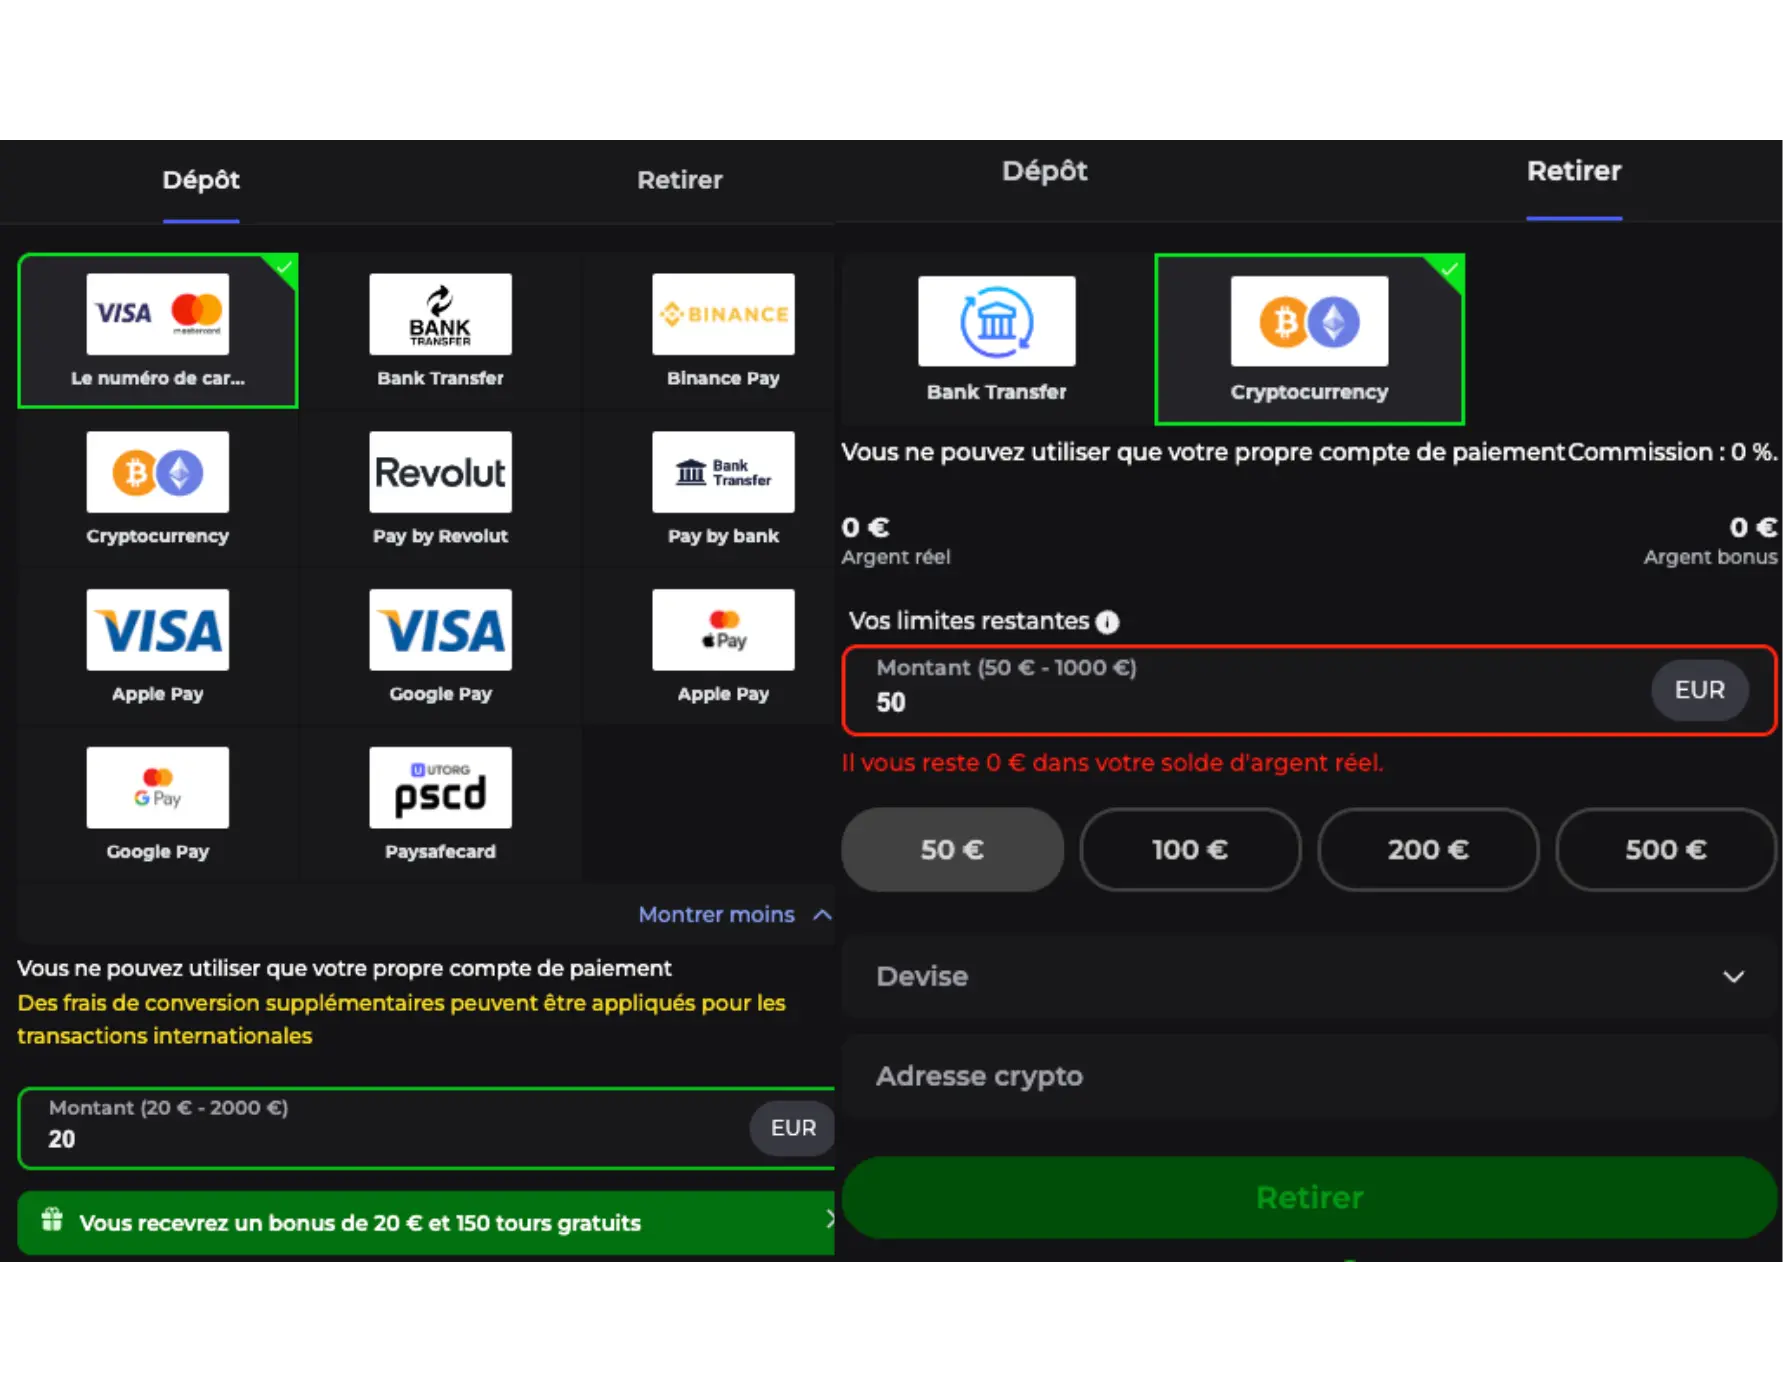Select Apple Pay for deposit
This screenshot has height=1400, width=1783.
pos(158,647)
